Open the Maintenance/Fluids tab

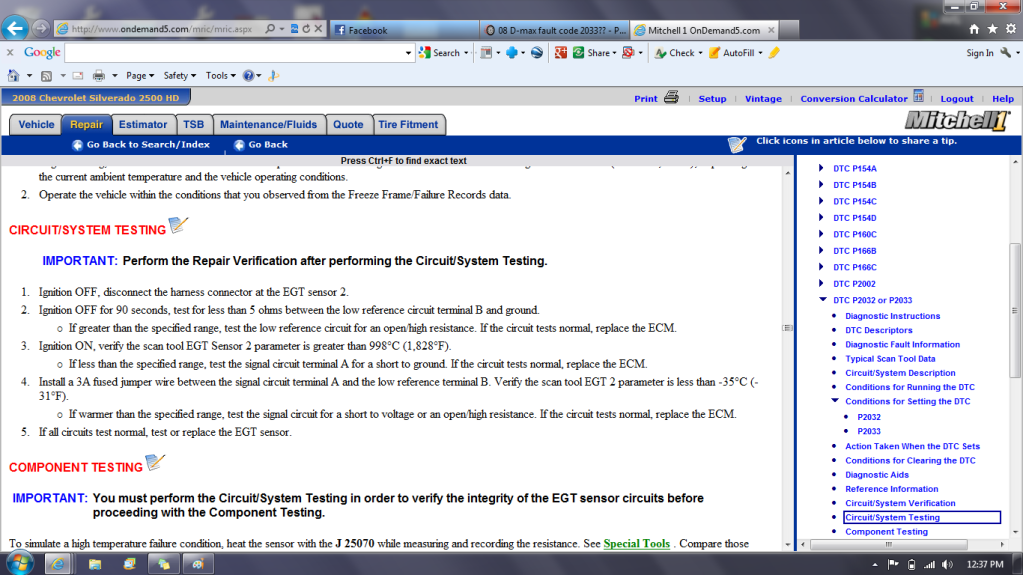(268, 125)
